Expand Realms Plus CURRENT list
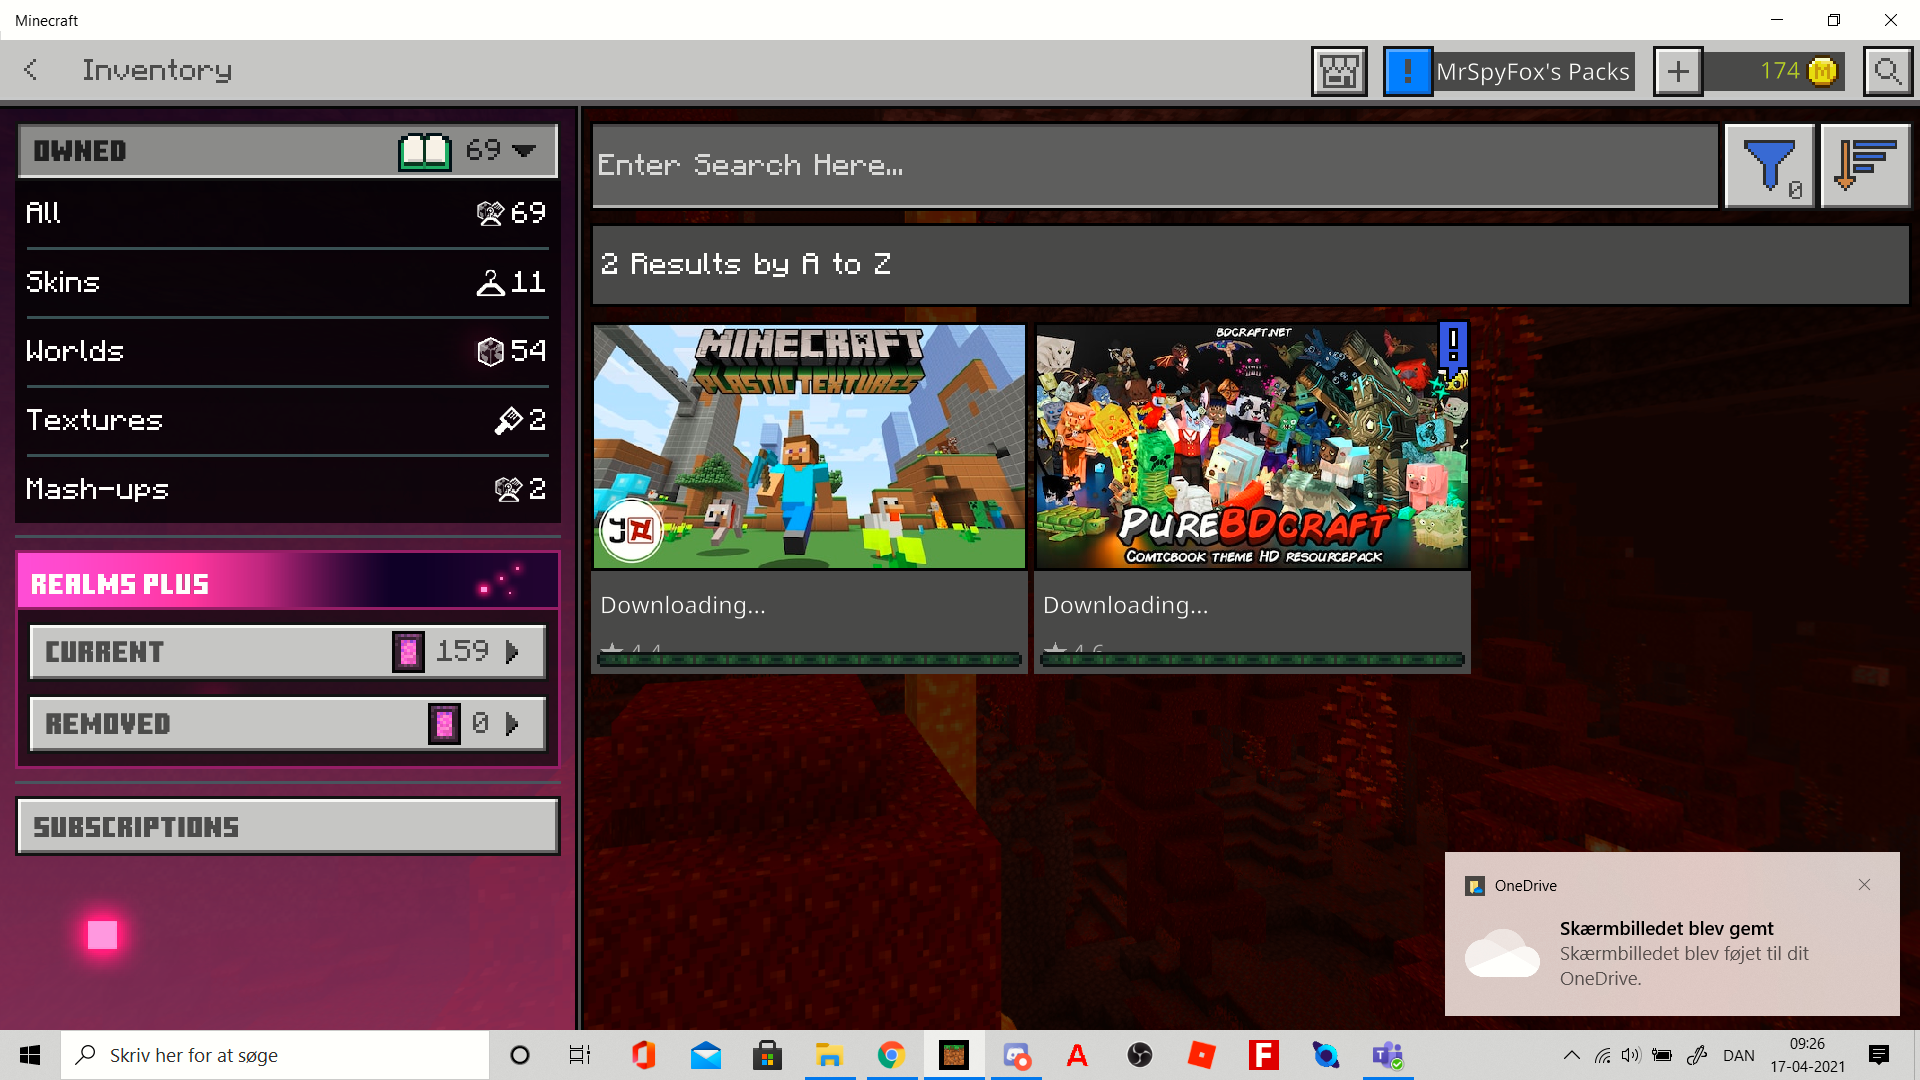This screenshot has width=1920, height=1080. click(x=288, y=652)
